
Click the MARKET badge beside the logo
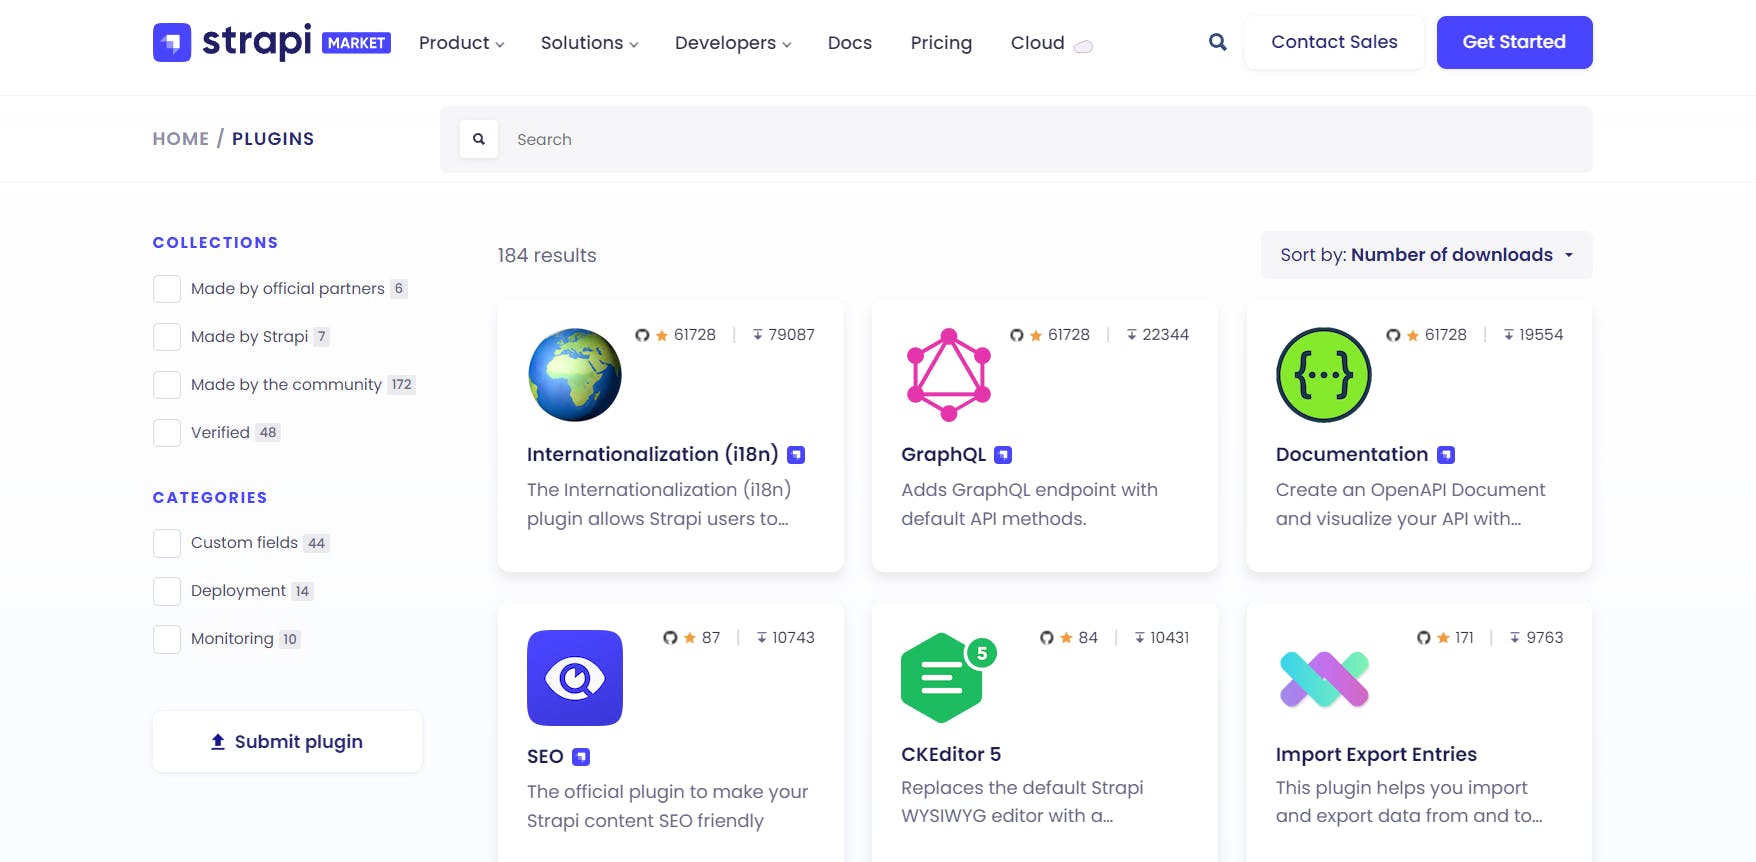point(356,43)
